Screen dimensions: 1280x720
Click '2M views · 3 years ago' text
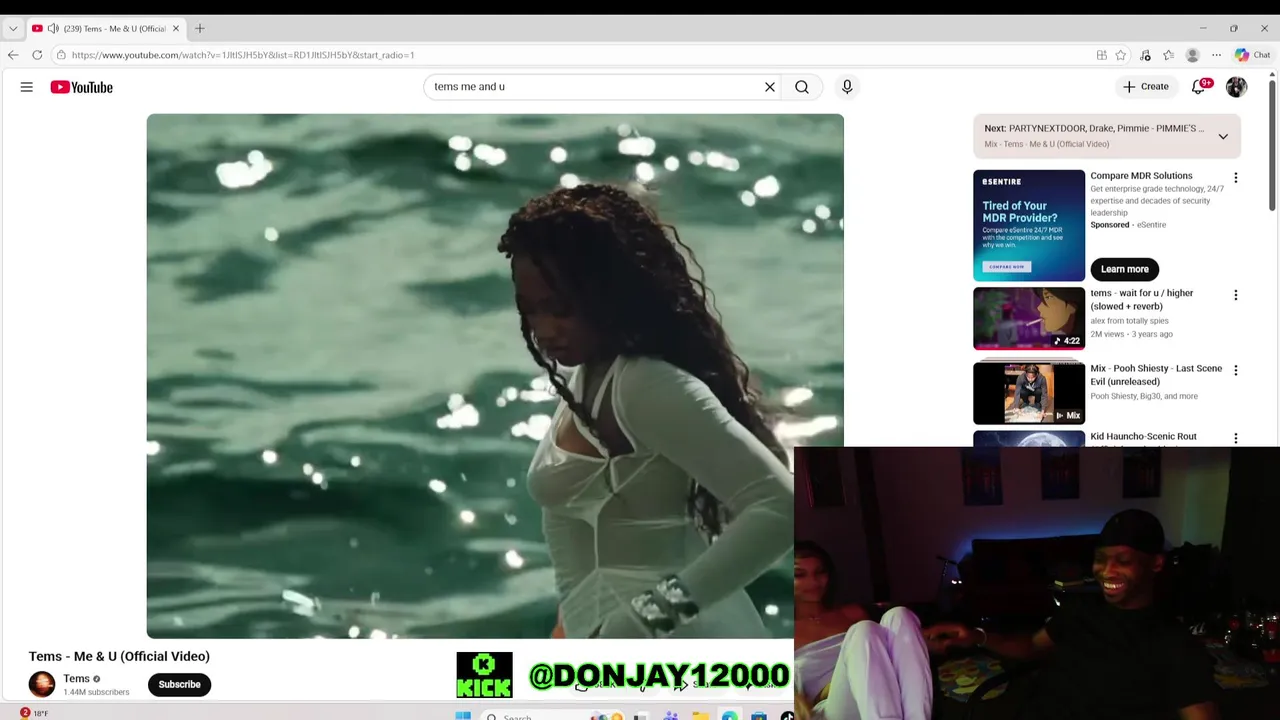tap(1131, 334)
